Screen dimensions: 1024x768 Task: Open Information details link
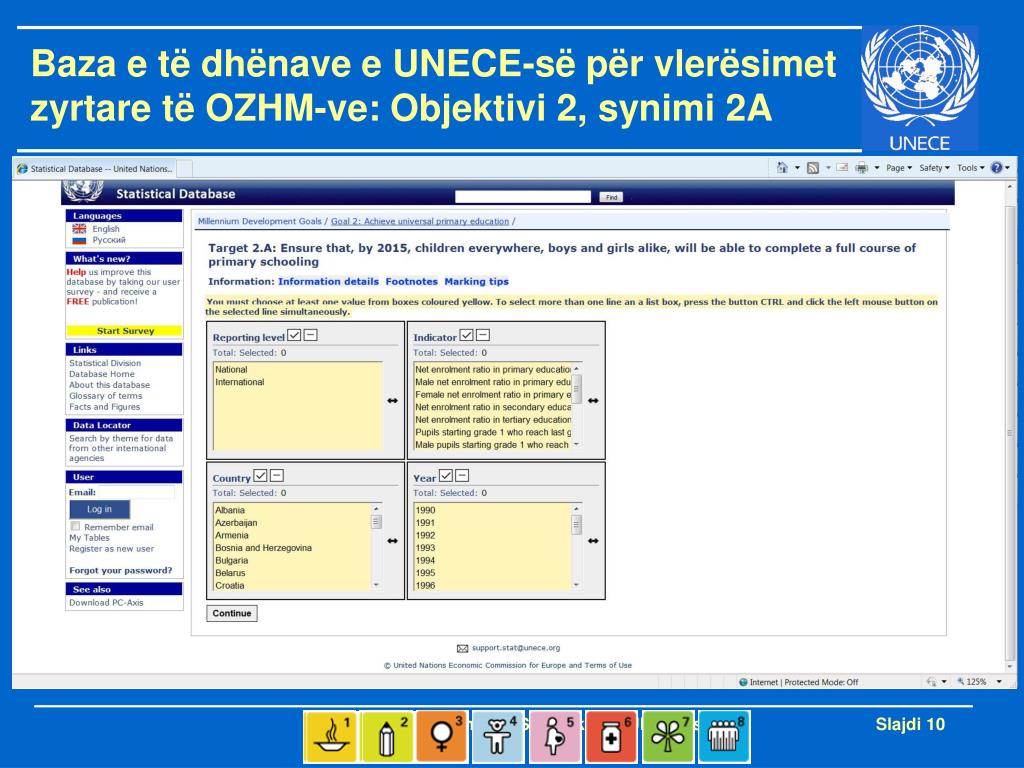(328, 281)
